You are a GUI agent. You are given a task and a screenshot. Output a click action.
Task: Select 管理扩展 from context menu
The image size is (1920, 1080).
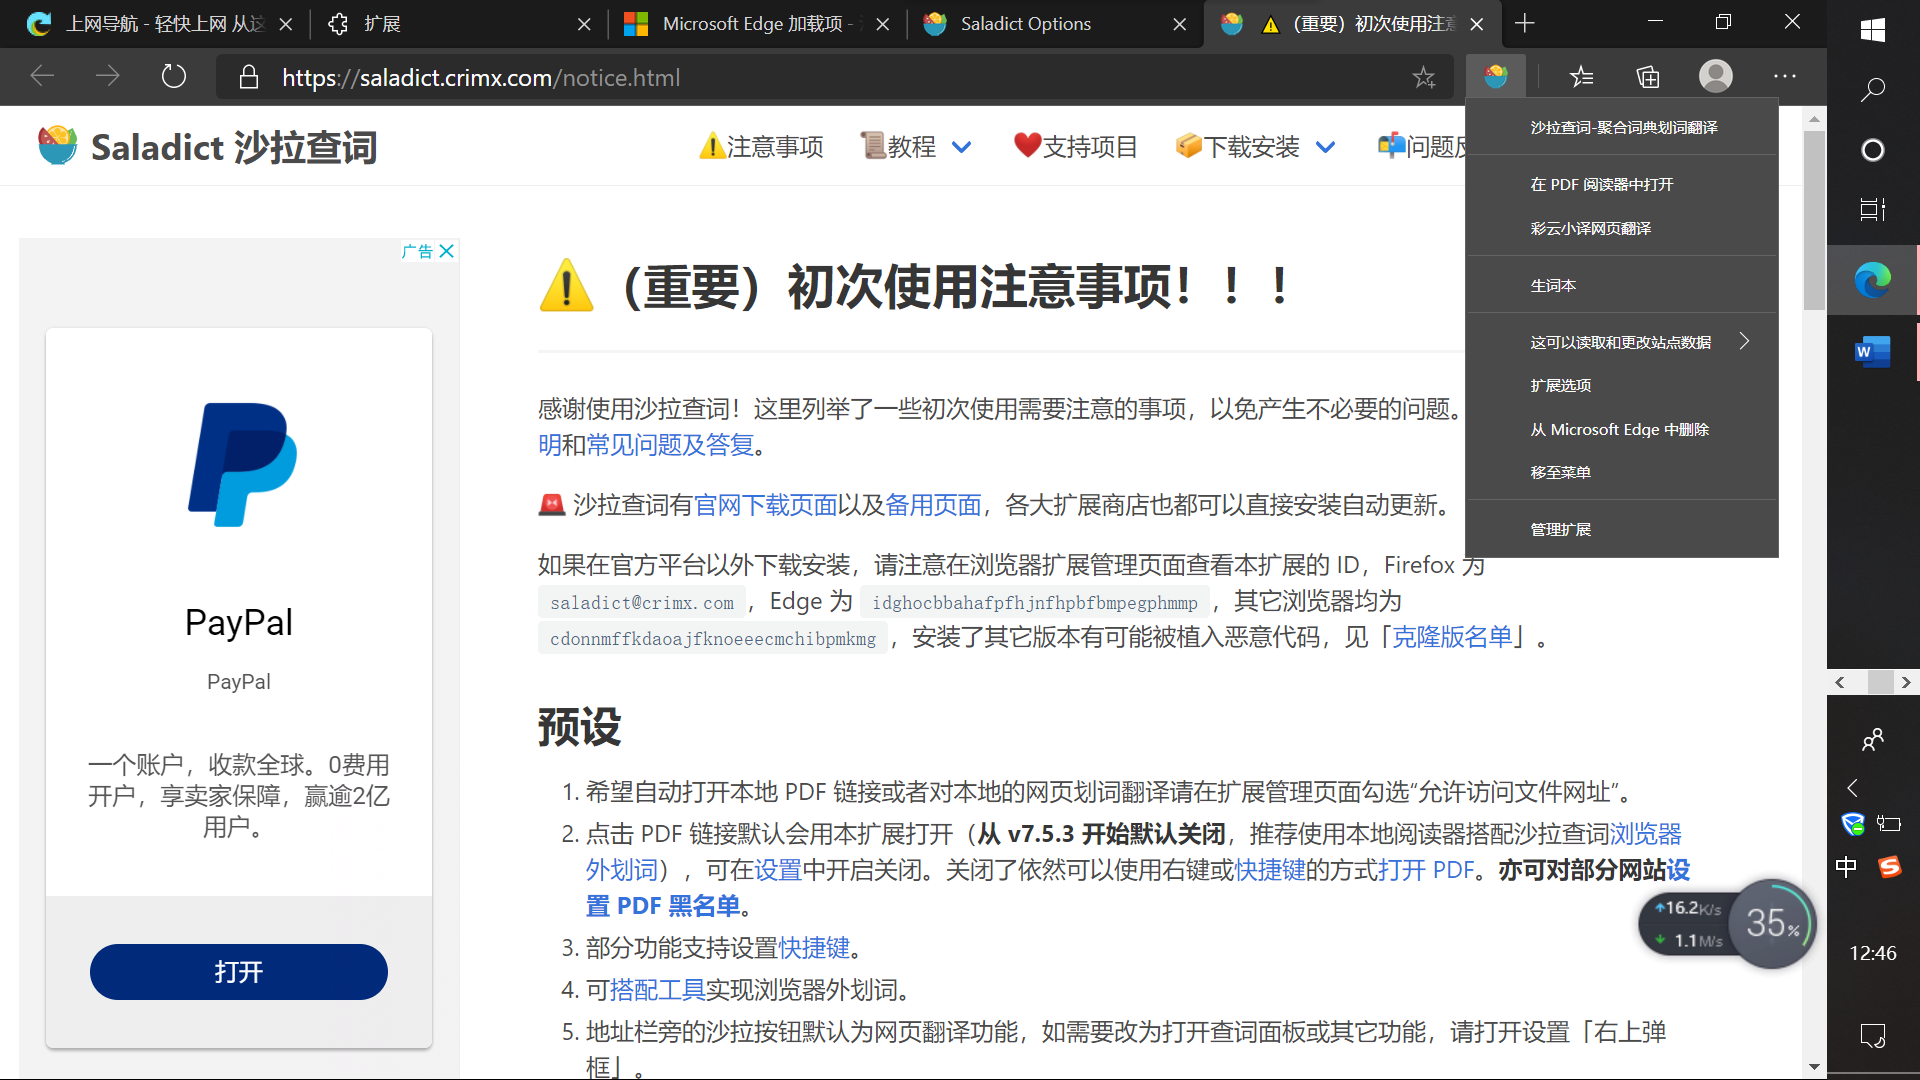point(1560,530)
